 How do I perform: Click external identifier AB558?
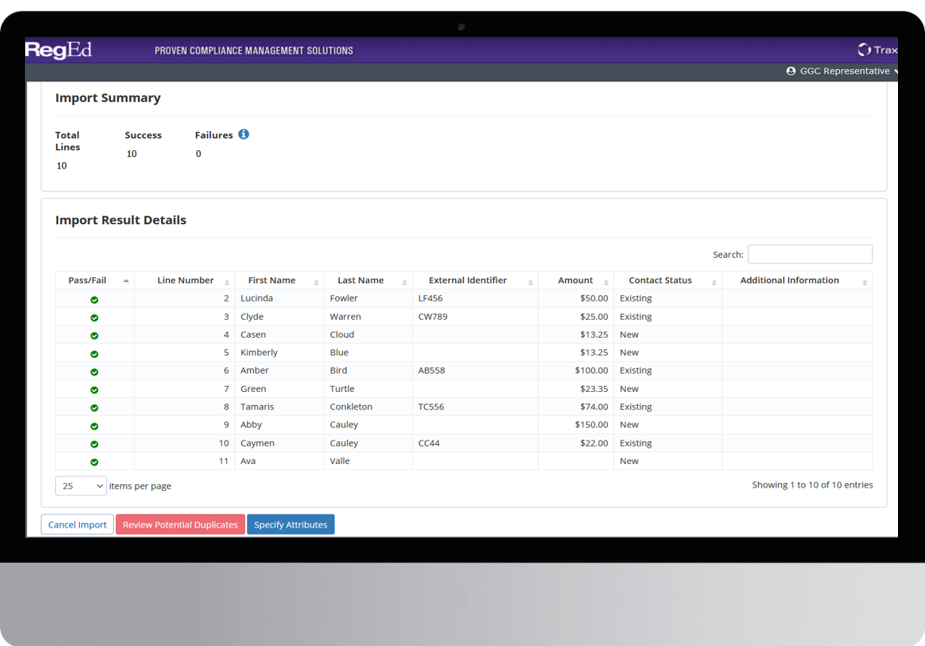[x=431, y=370]
